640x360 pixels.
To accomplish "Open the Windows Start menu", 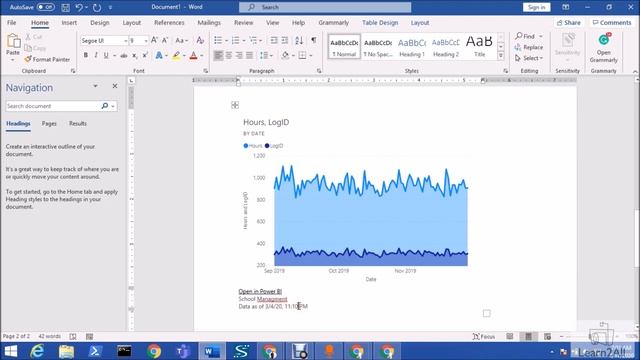I will click(11, 351).
